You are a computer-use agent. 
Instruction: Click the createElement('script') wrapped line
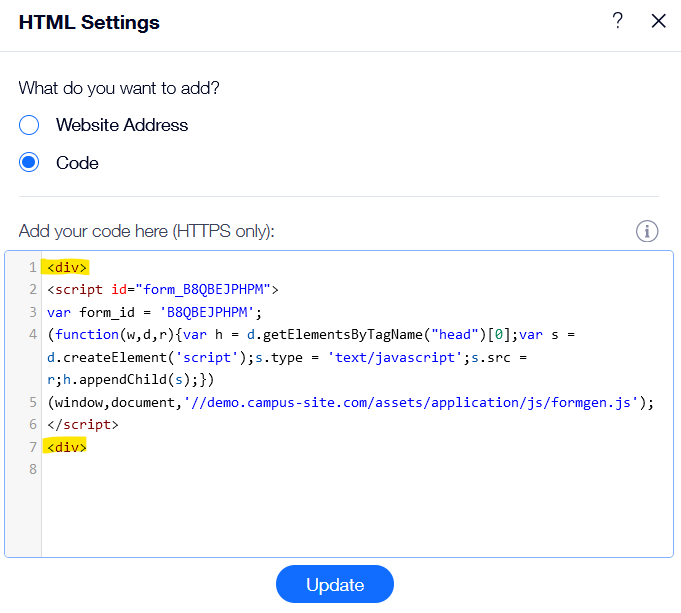point(287,358)
